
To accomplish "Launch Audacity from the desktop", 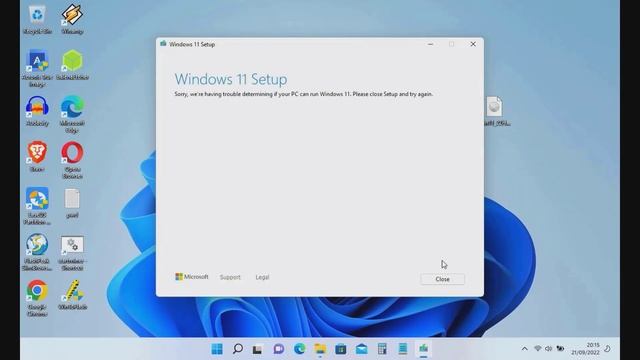I will point(37,111).
